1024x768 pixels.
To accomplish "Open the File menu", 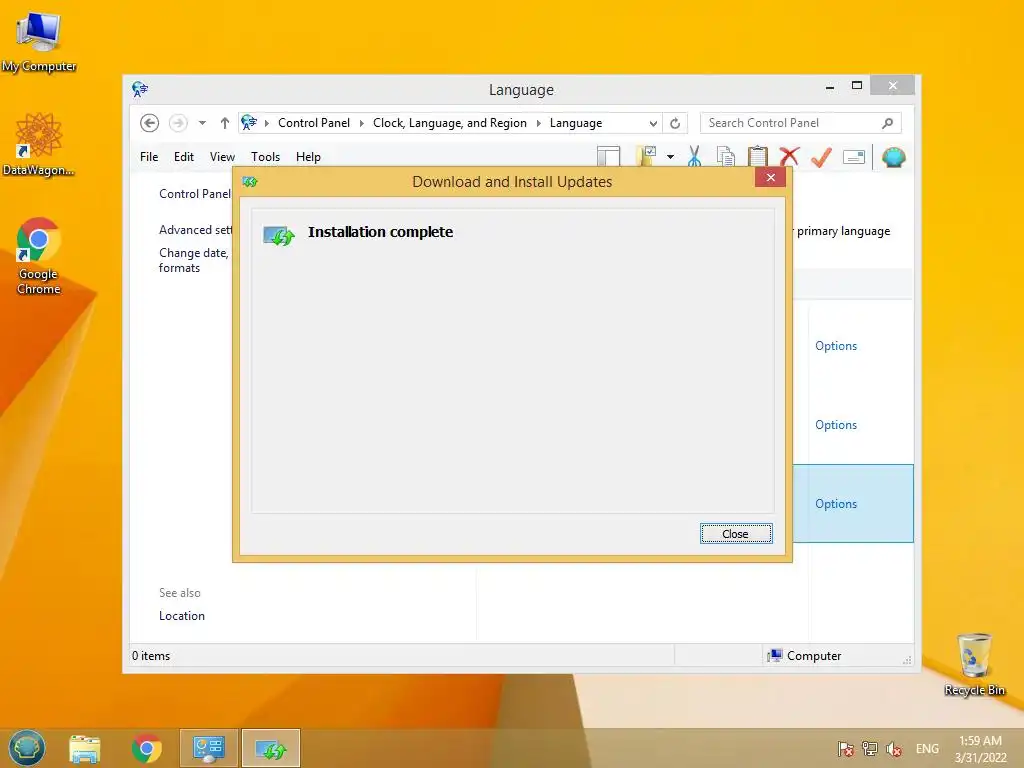I will coord(149,157).
